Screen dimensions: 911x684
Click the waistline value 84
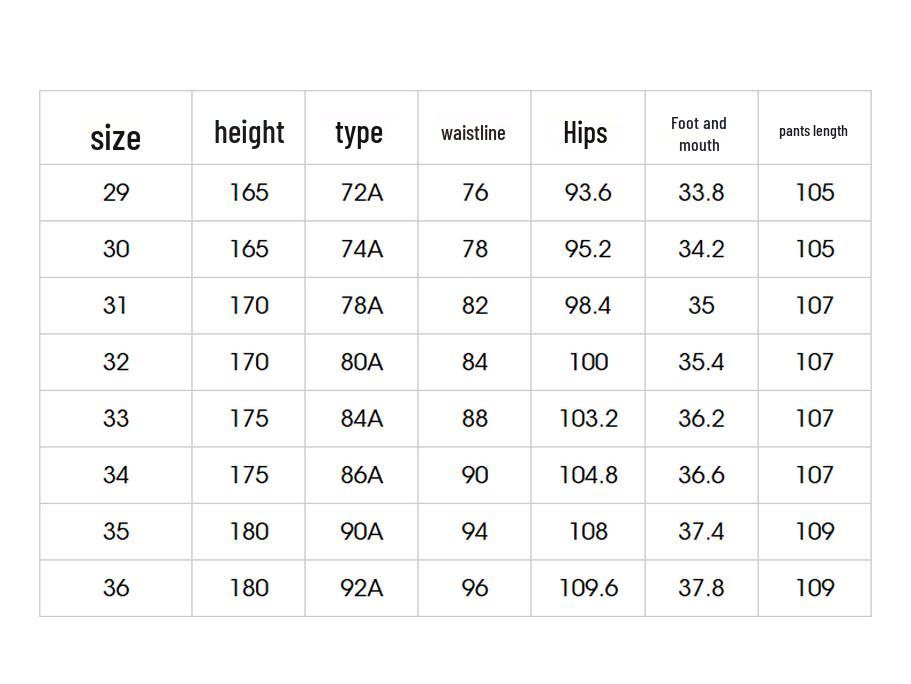[475, 362]
